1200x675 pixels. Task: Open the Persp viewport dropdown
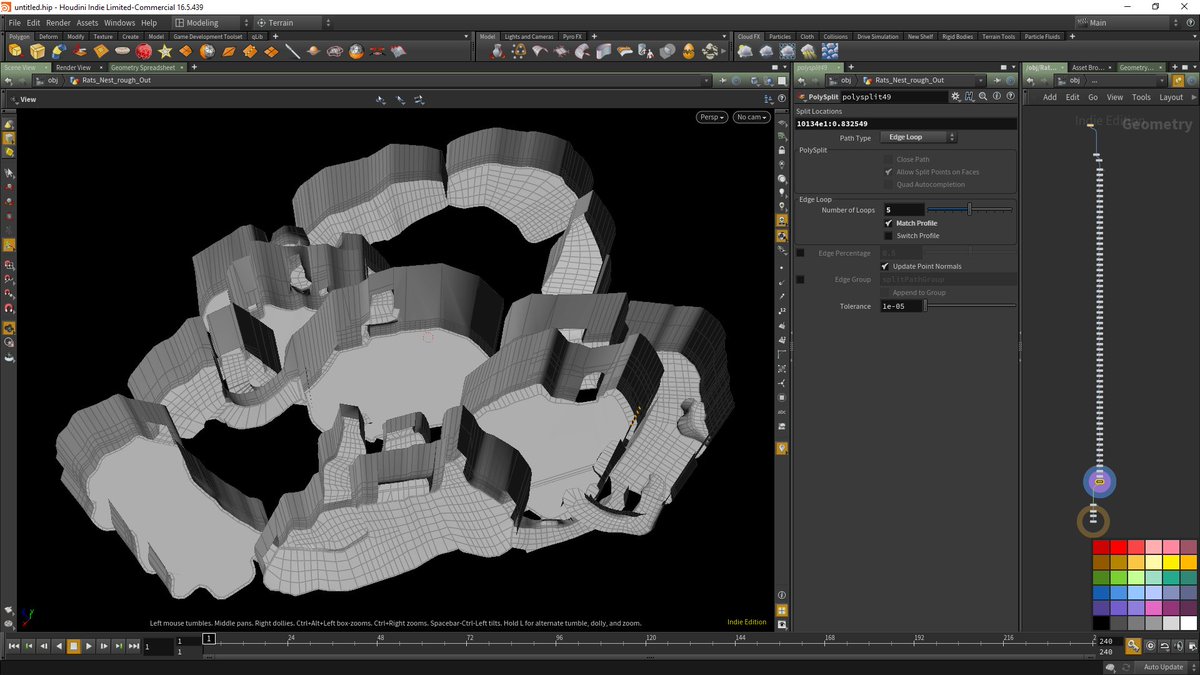coord(712,117)
